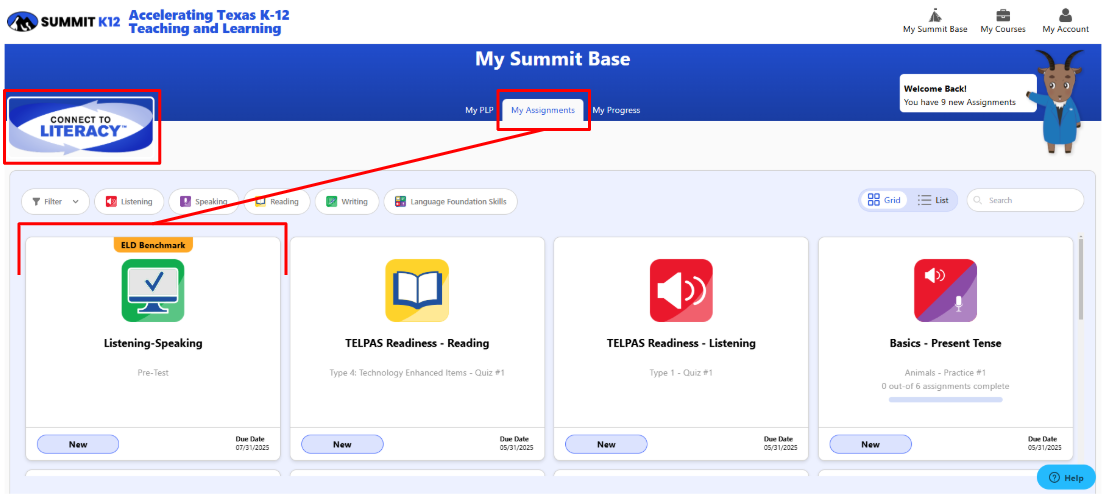The image size is (1105, 503).
Task: Click the assignments vertical scrollbar
Action: 1081,278
